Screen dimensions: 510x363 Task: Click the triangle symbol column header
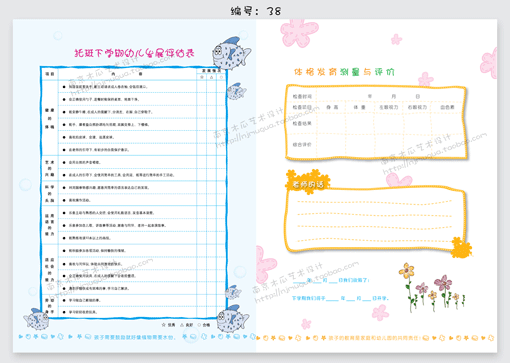tap(211, 77)
